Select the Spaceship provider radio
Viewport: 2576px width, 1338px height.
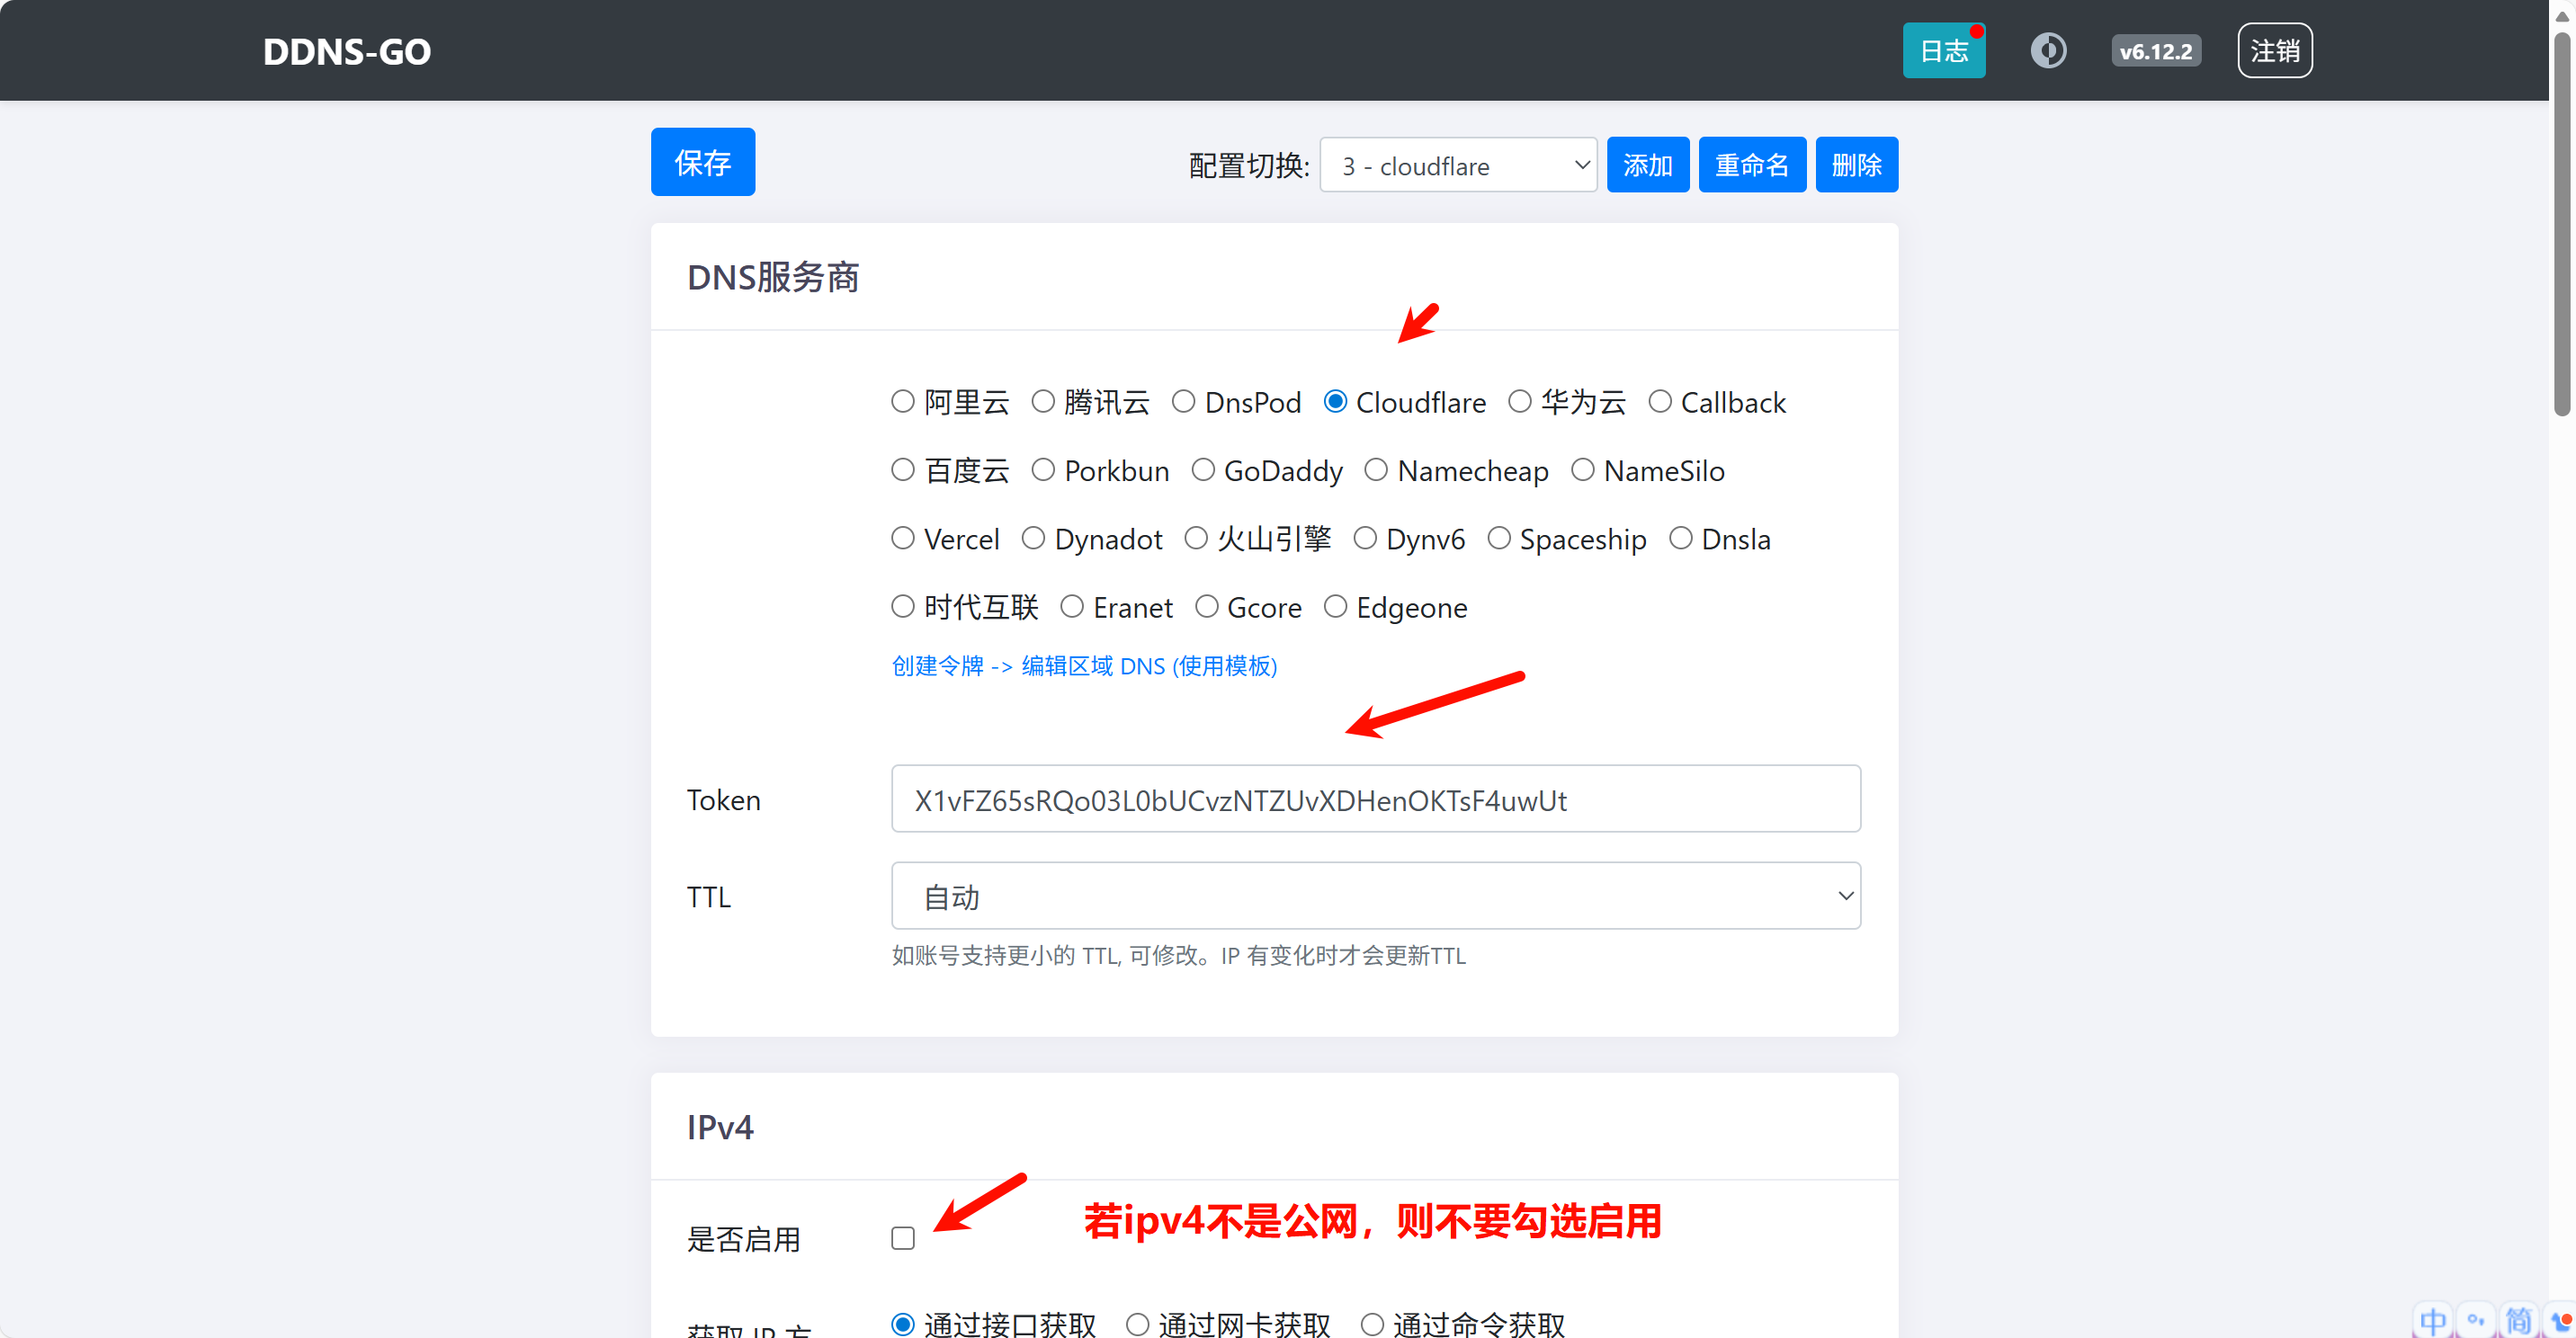[1498, 539]
